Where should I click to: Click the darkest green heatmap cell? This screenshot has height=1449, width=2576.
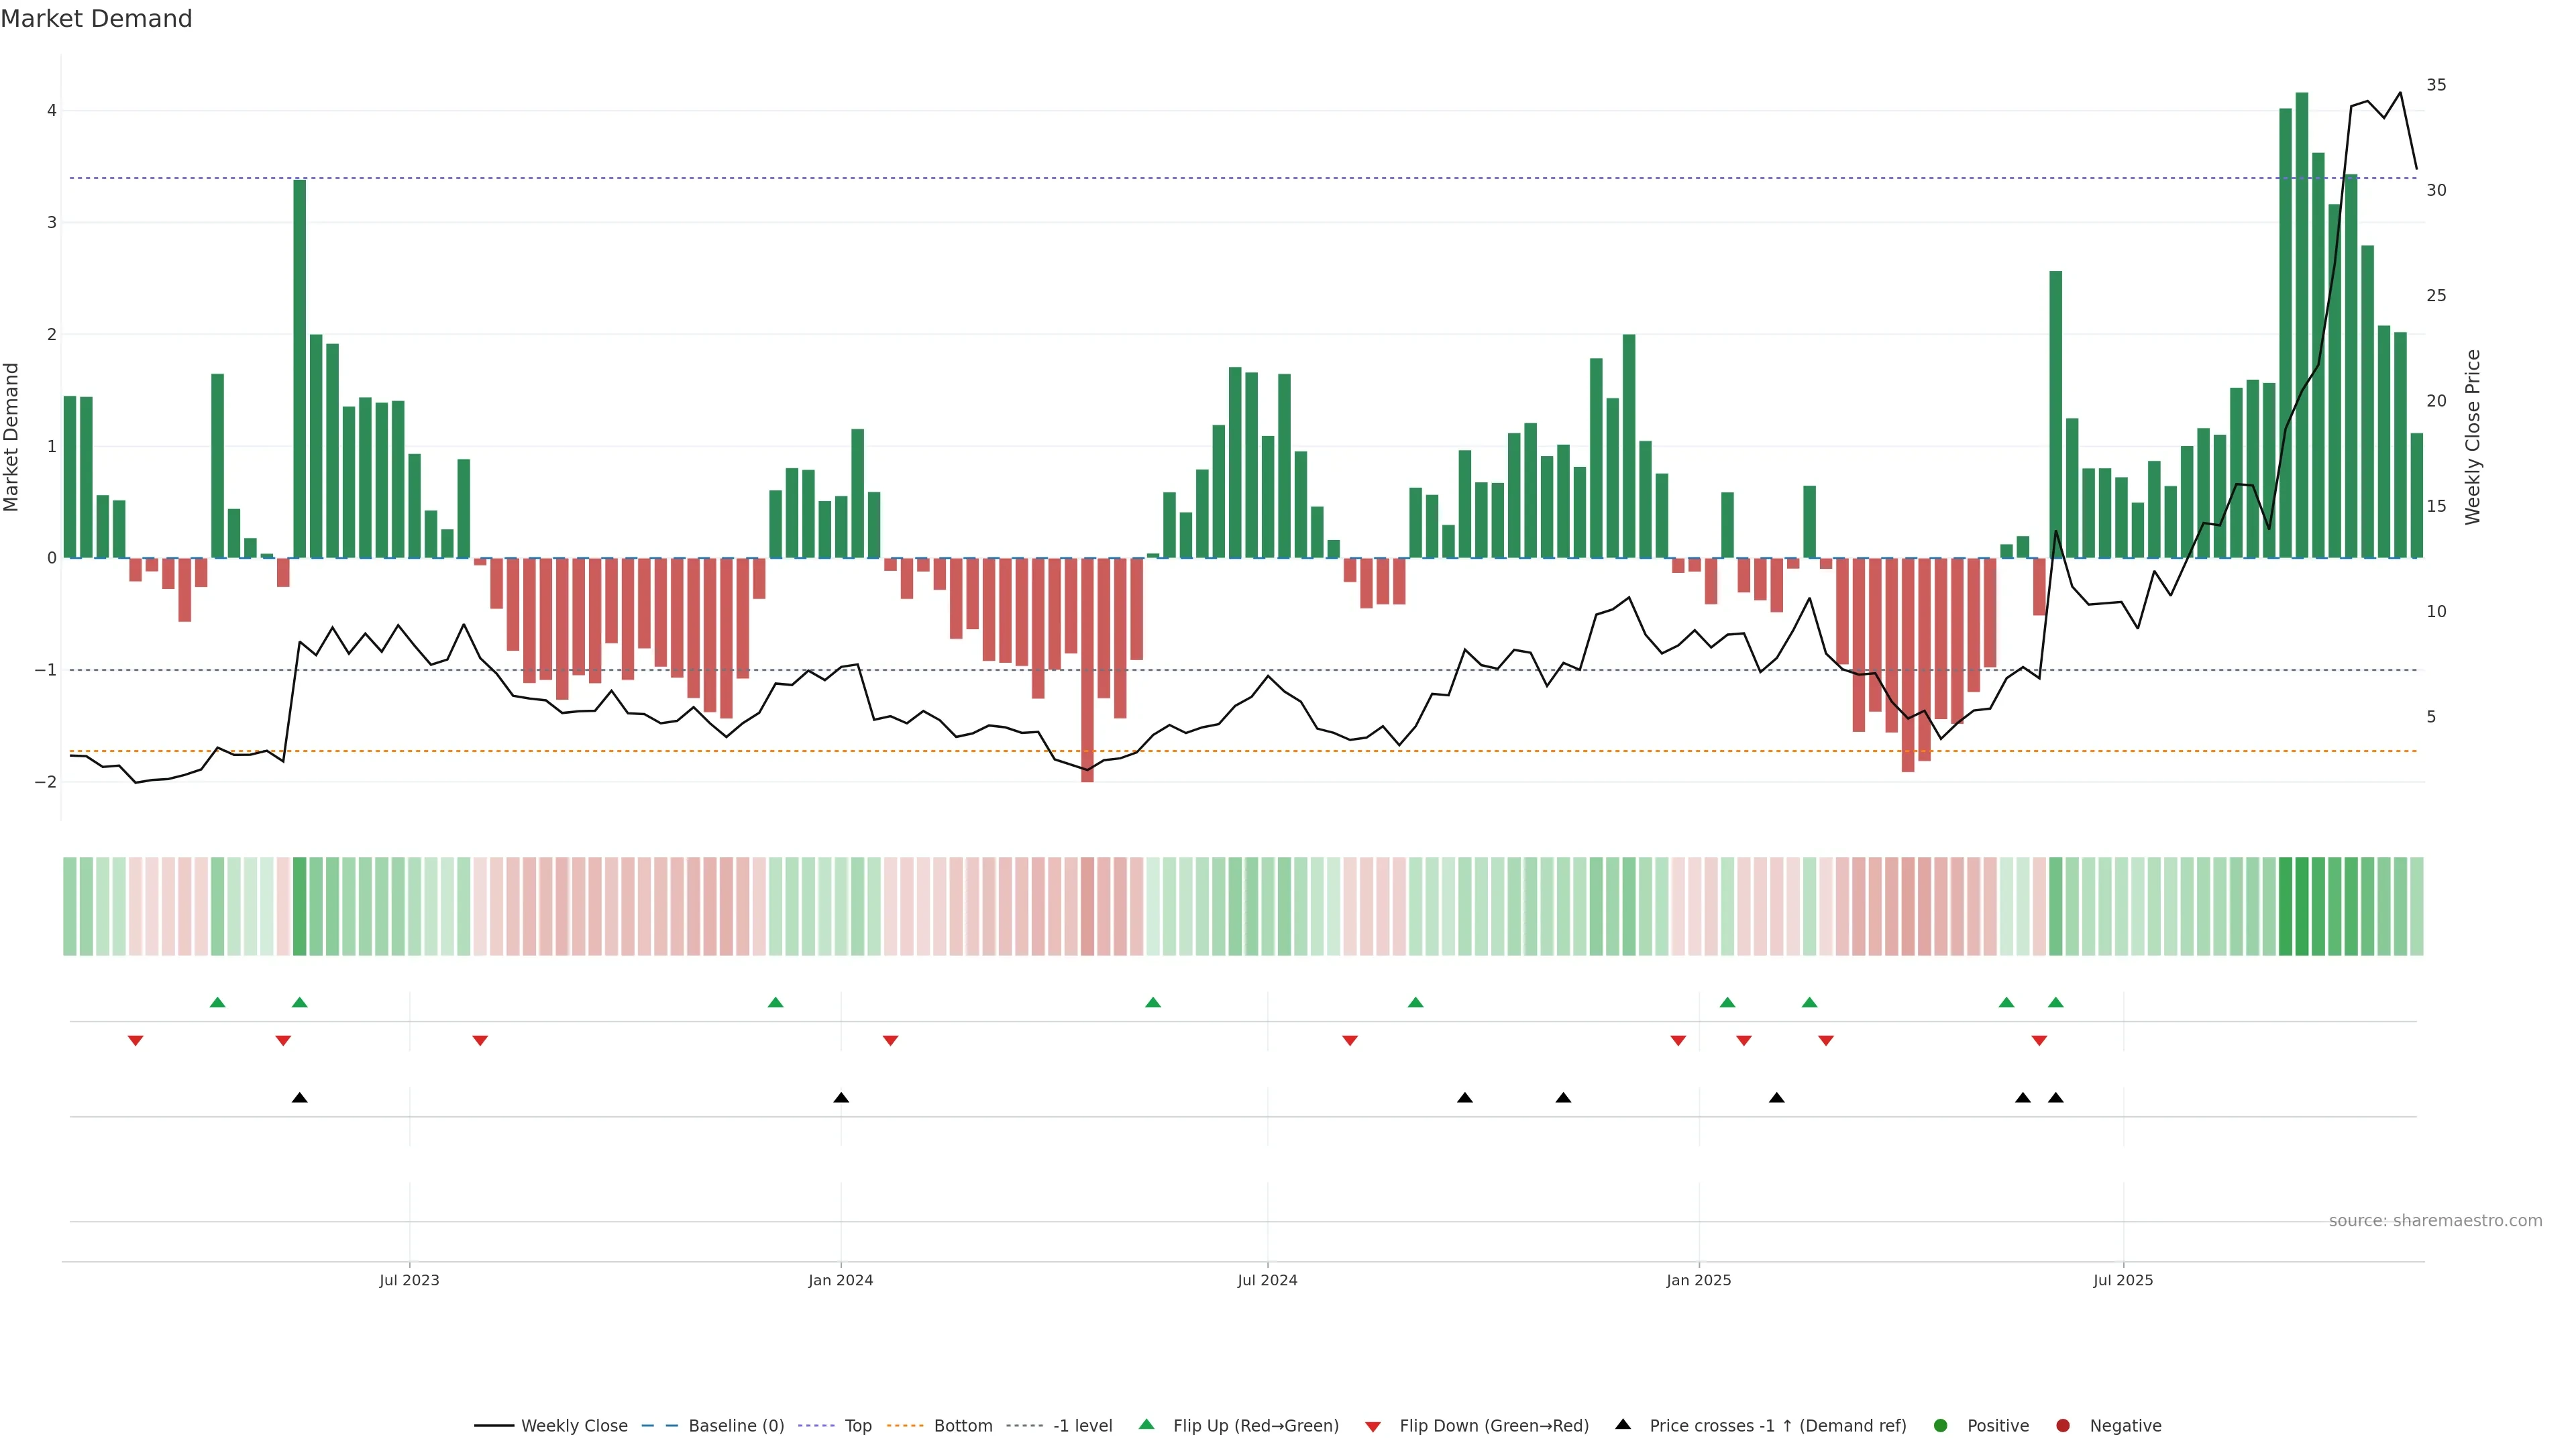2302,906
